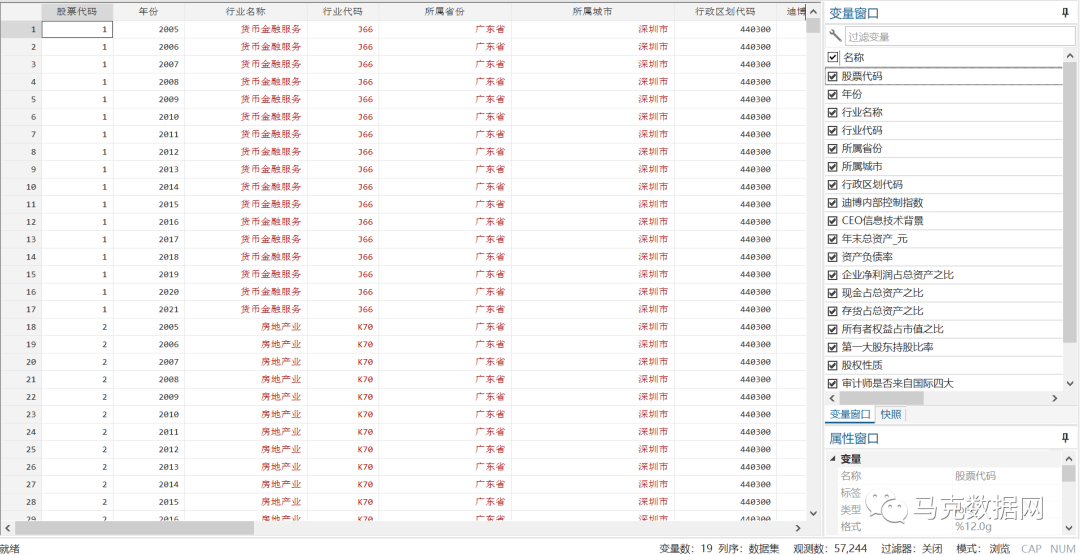Uncheck the 行业代码 variable
Viewport: 1080px width, 555px height.
click(833, 130)
